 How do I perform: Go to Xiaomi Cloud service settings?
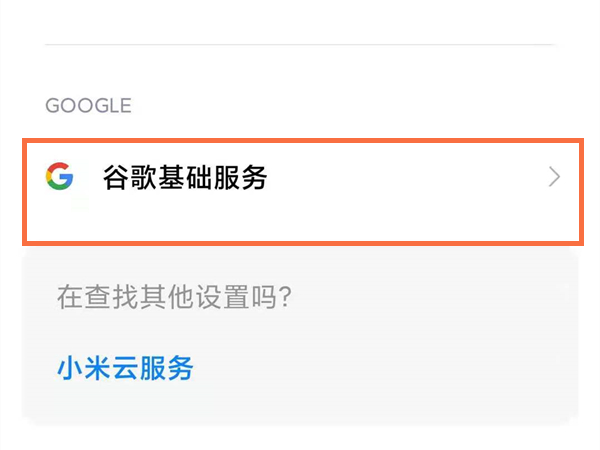125,368
